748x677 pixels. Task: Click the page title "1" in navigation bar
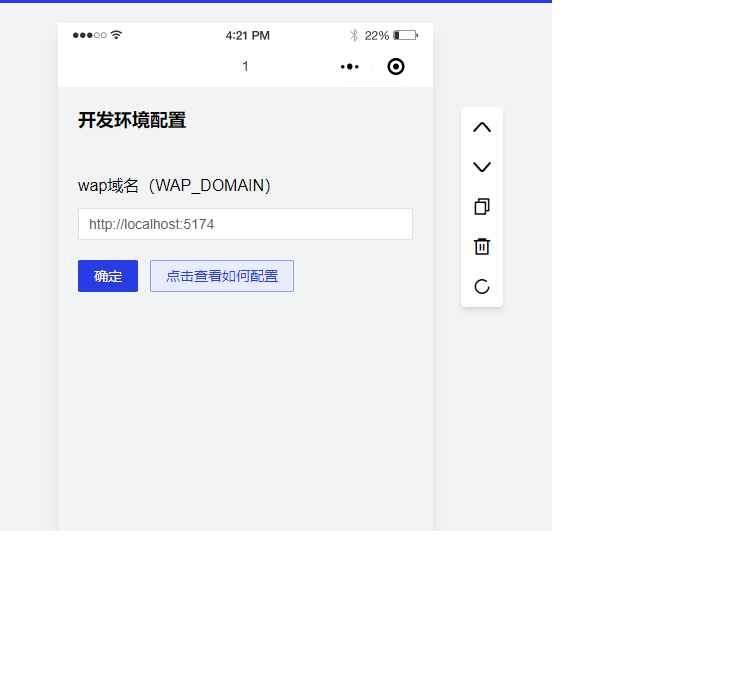(x=245, y=66)
